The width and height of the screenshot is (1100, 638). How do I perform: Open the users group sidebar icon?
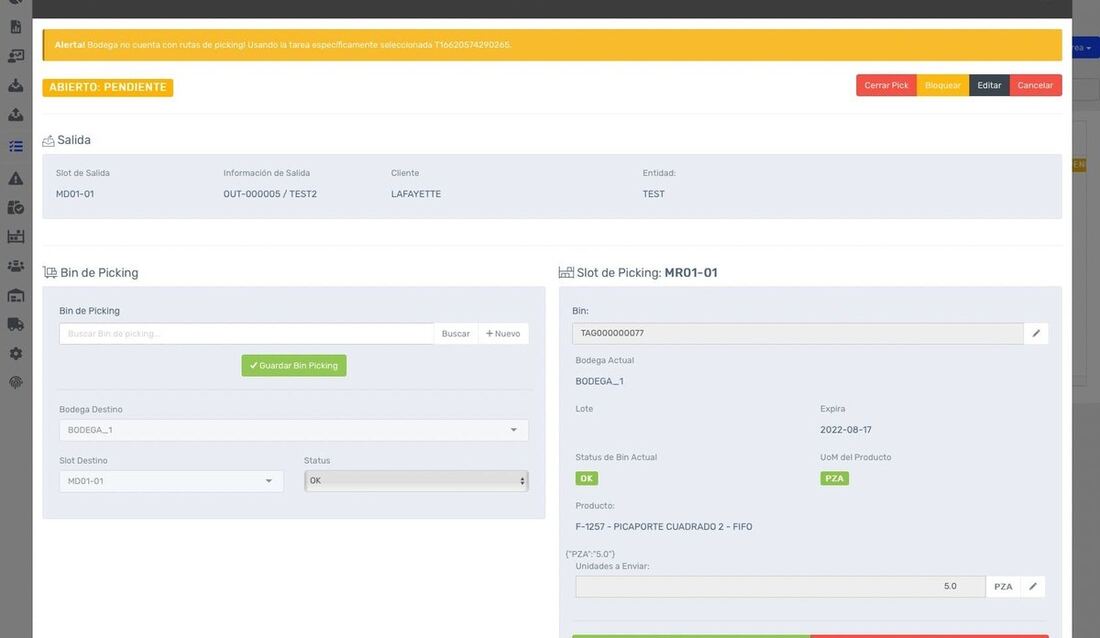tap(15, 266)
